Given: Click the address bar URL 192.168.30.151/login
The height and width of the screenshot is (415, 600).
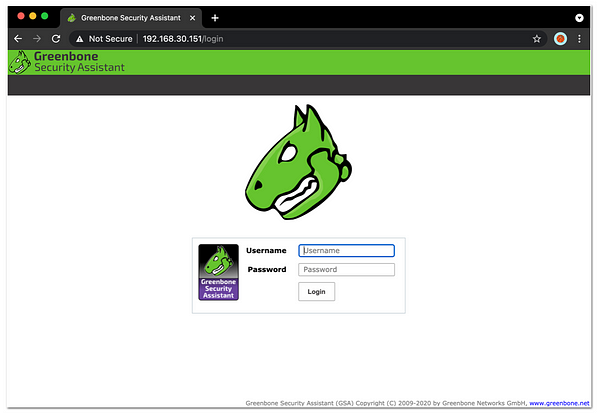Looking at the screenshot, I should coord(183,39).
